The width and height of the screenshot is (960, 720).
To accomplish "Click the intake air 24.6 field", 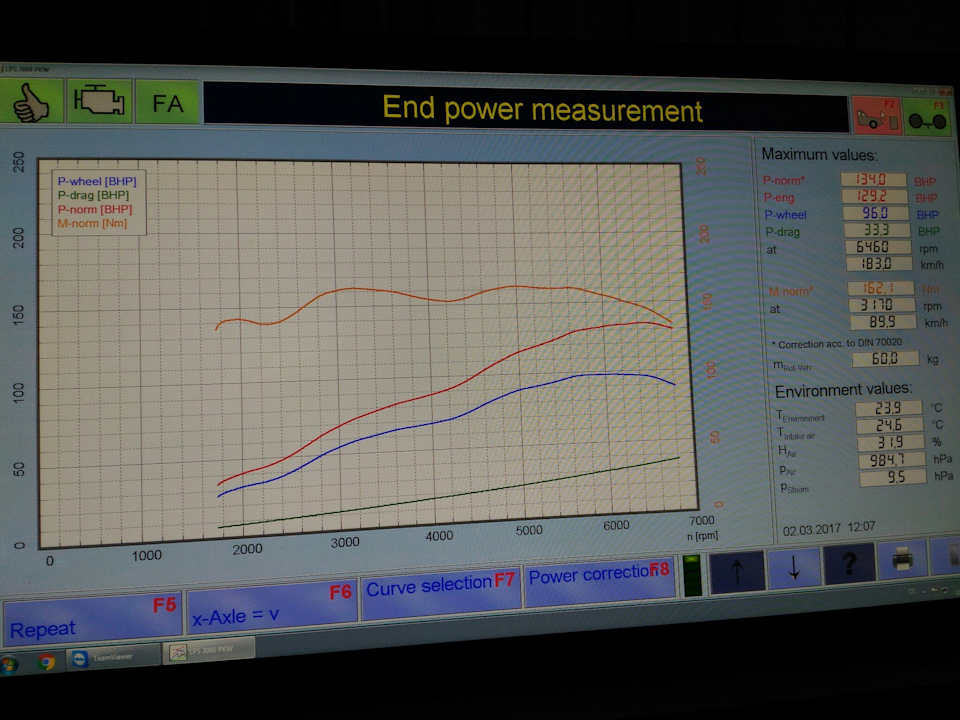I will (890, 425).
